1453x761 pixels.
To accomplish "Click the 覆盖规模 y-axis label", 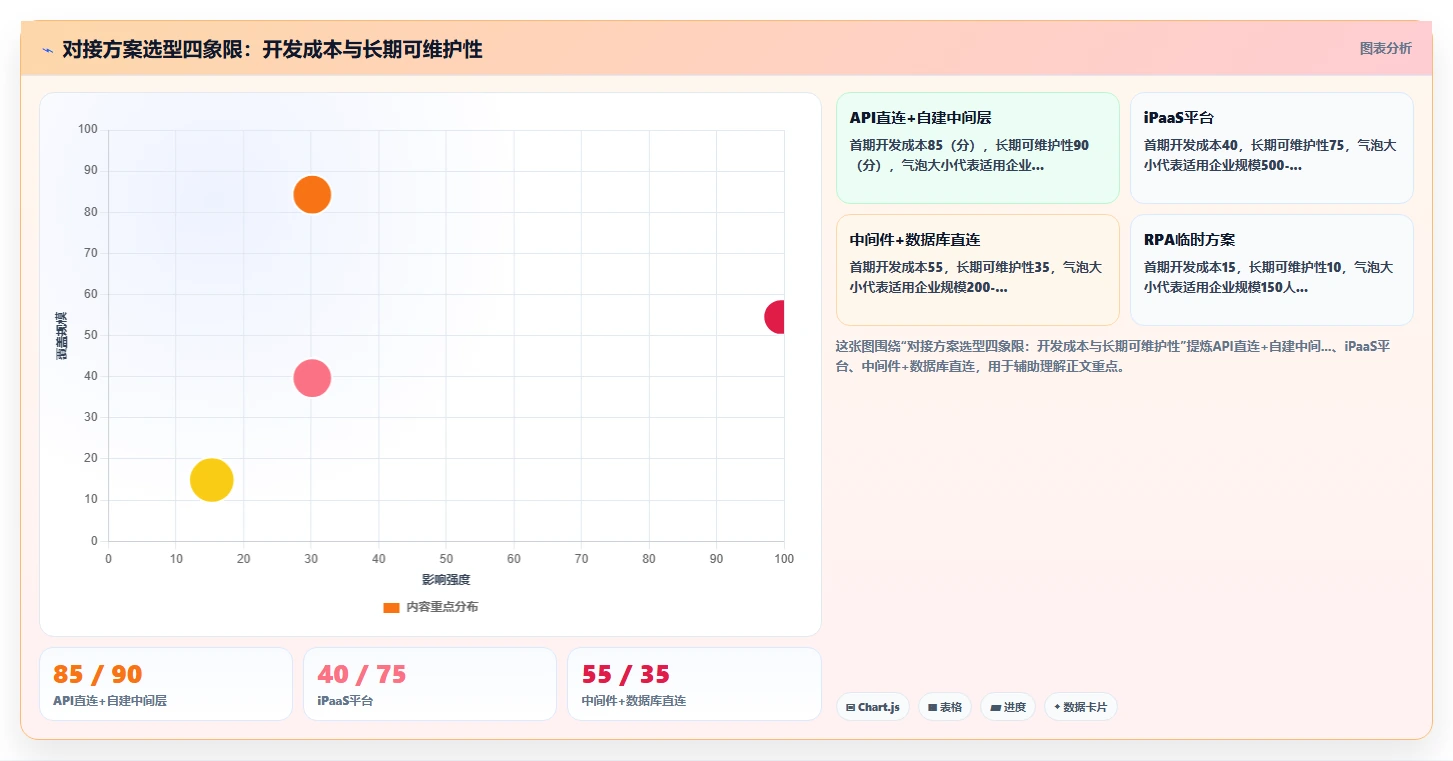I will pos(62,336).
